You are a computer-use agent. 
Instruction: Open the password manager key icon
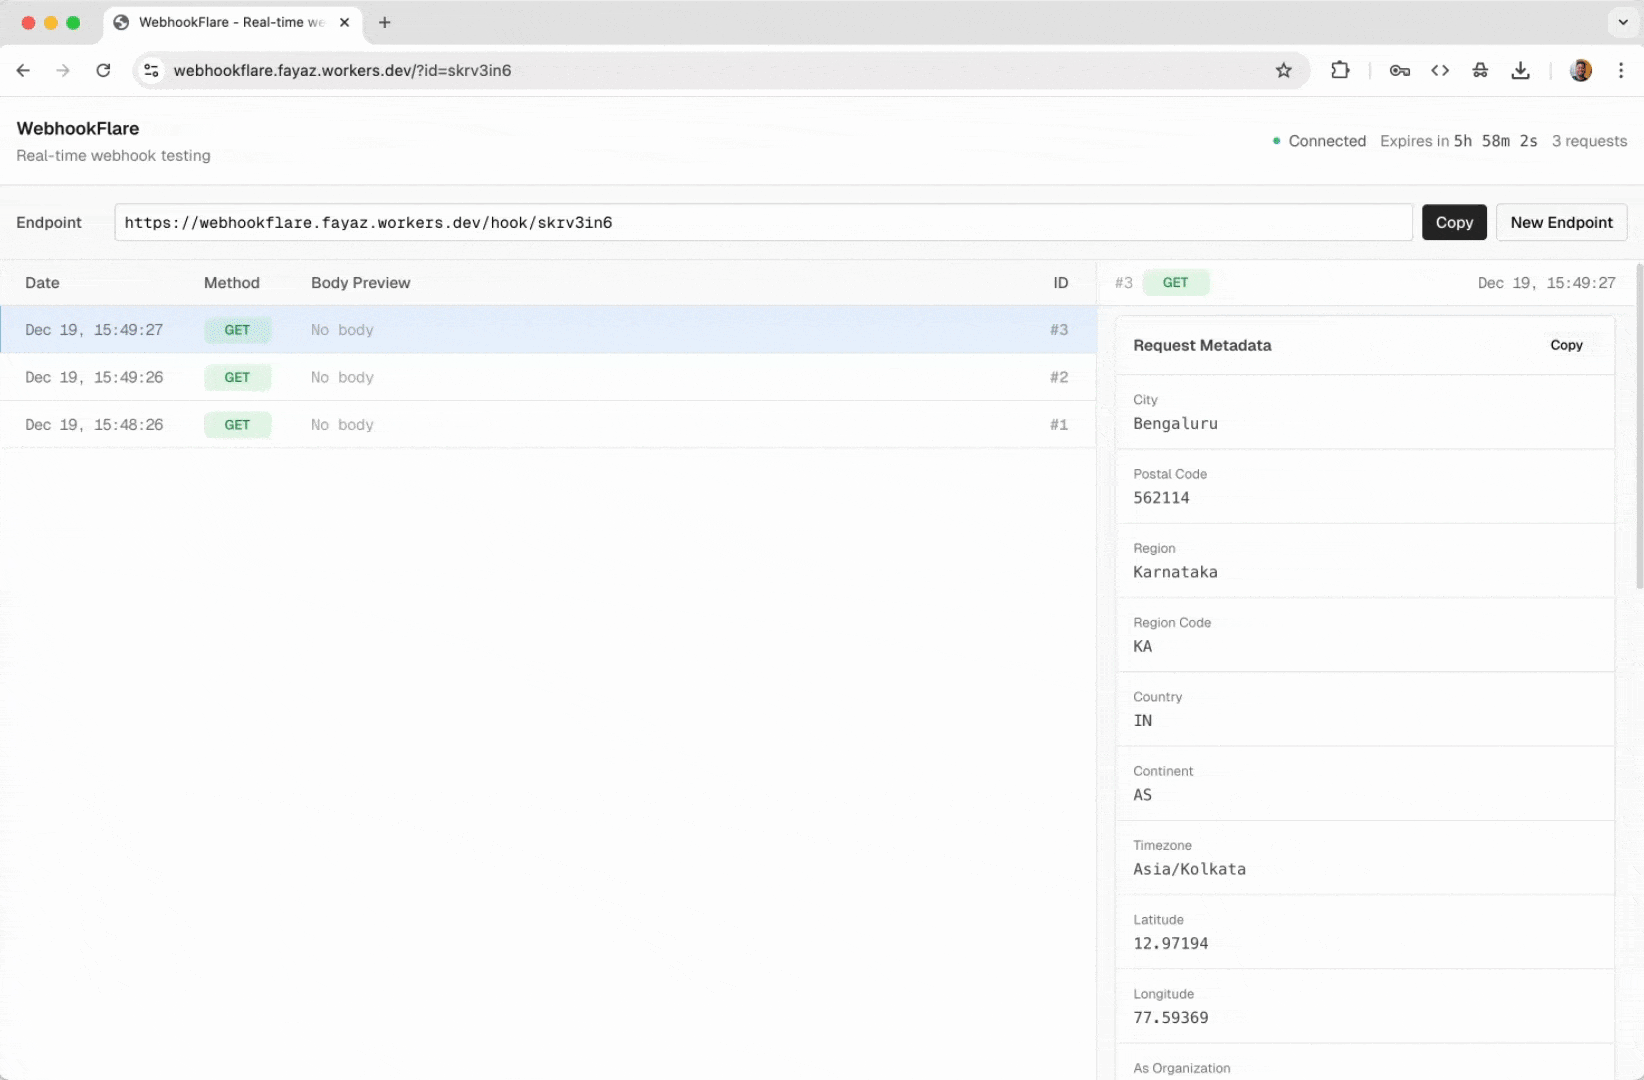1399,70
